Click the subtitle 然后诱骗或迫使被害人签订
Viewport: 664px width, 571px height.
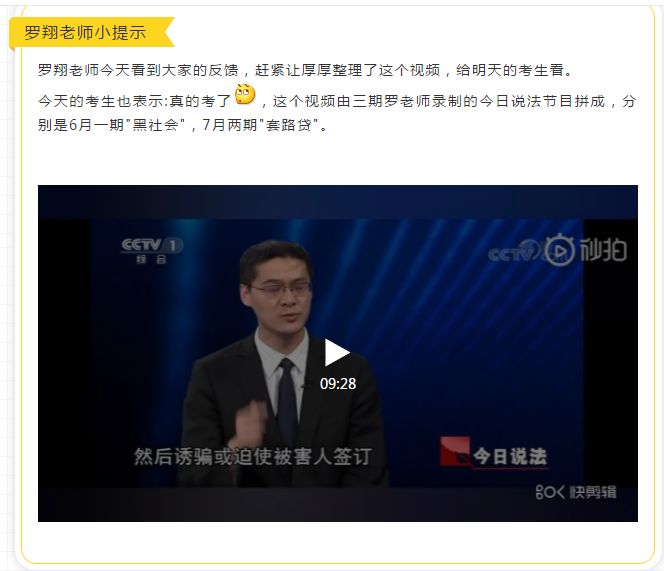point(253,457)
